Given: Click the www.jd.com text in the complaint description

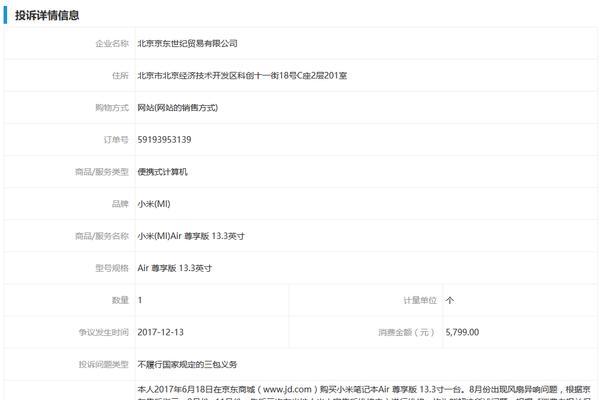Looking at the screenshot, I should (x=287, y=389).
